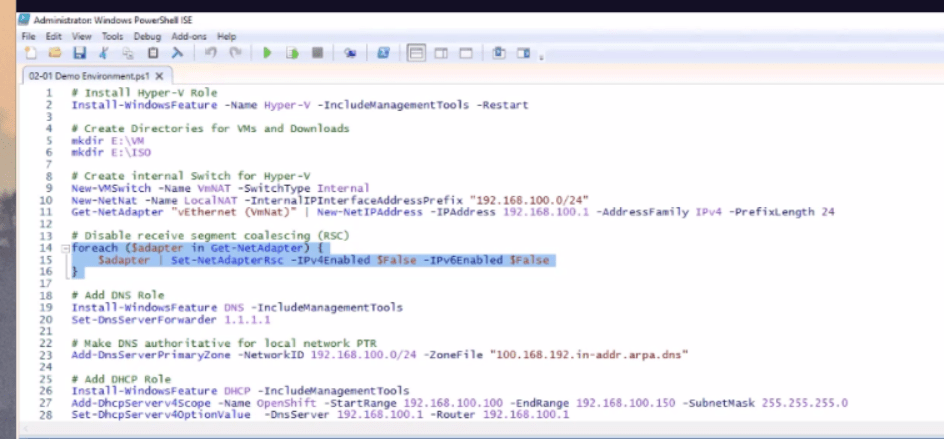Save the script with the floppy icon
The image size is (944, 439).
tap(79, 53)
